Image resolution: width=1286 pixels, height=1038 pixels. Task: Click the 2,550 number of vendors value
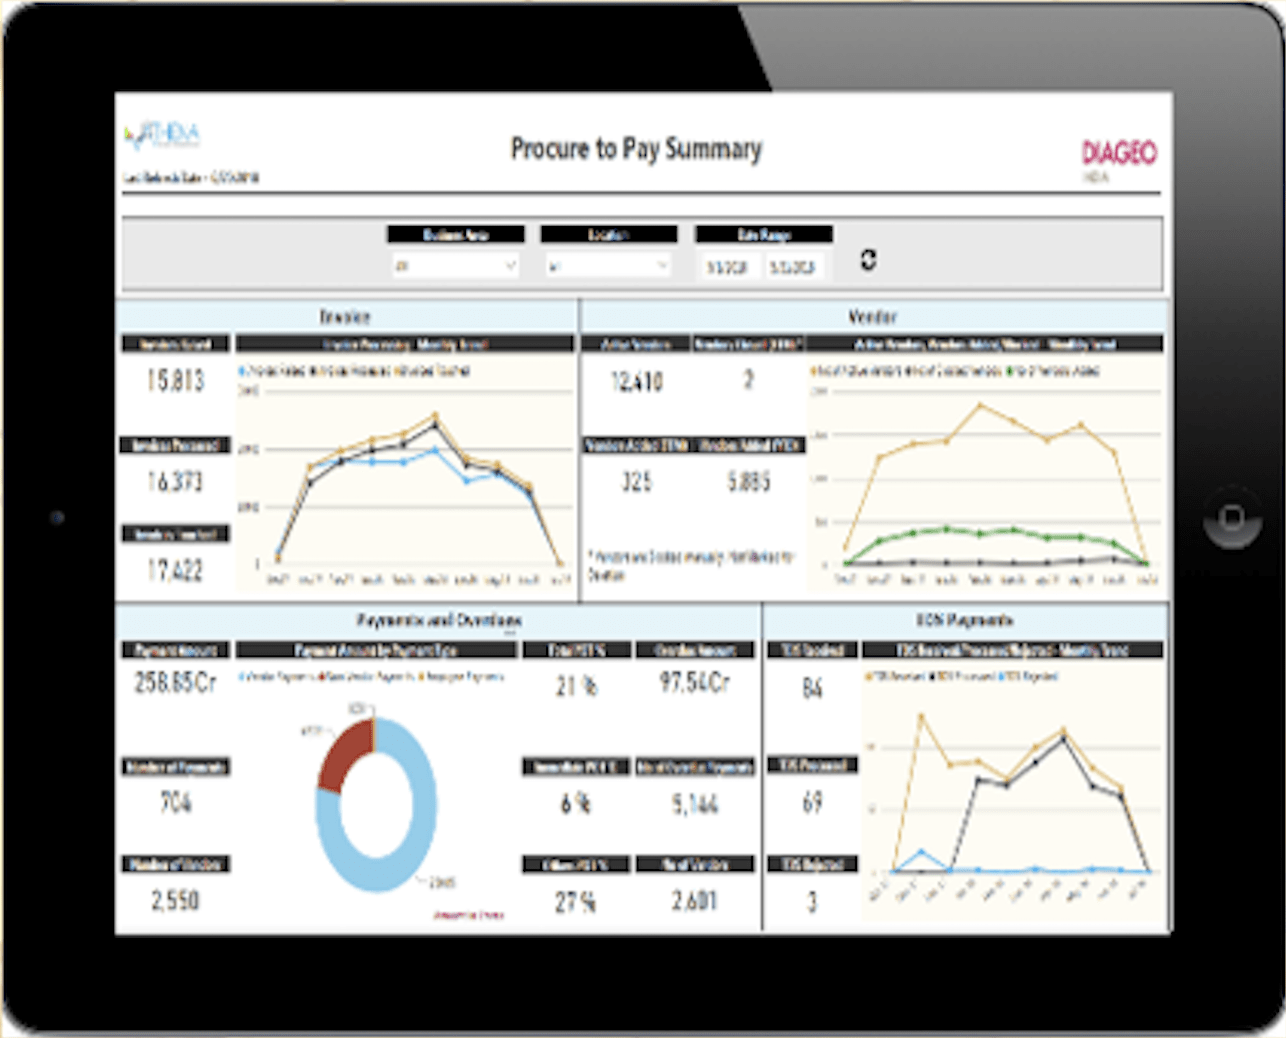[x=176, y=900]
